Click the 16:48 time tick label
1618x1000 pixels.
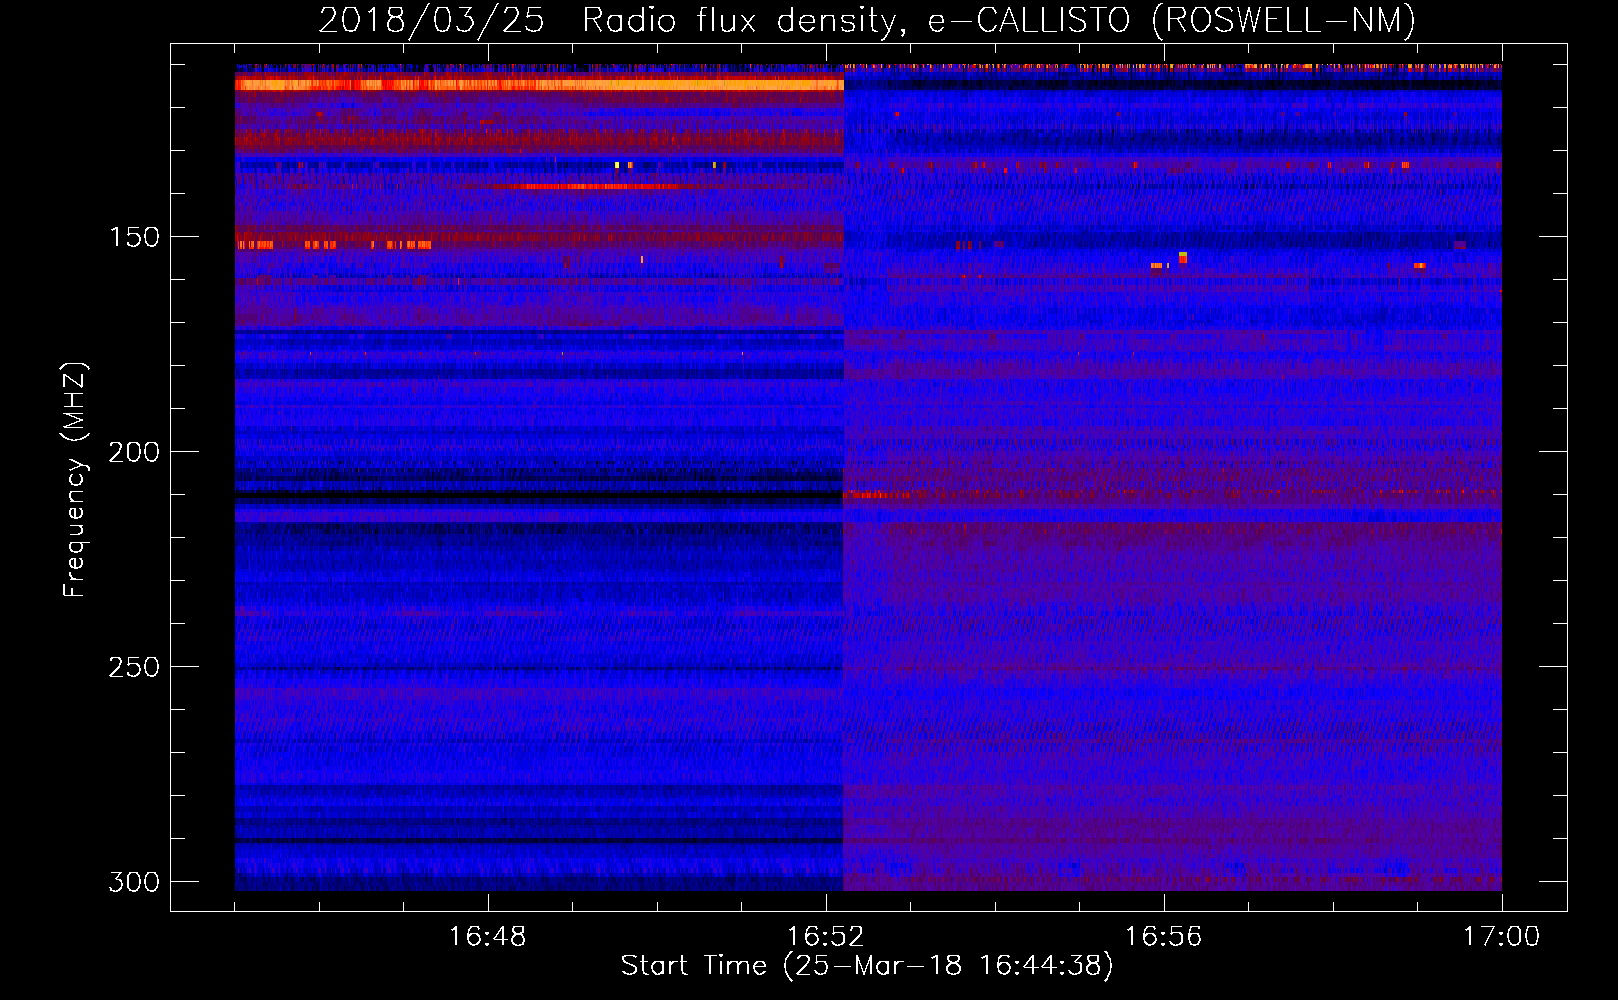[x=487, y=937]
